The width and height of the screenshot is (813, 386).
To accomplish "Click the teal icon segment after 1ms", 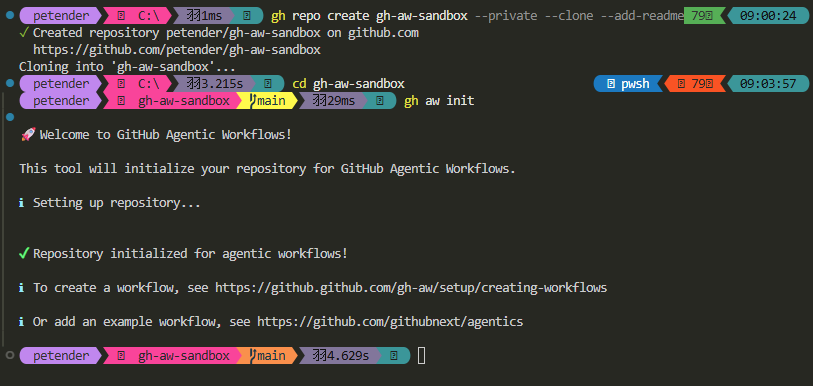I will pyautogui.click(x=246, y=16).
